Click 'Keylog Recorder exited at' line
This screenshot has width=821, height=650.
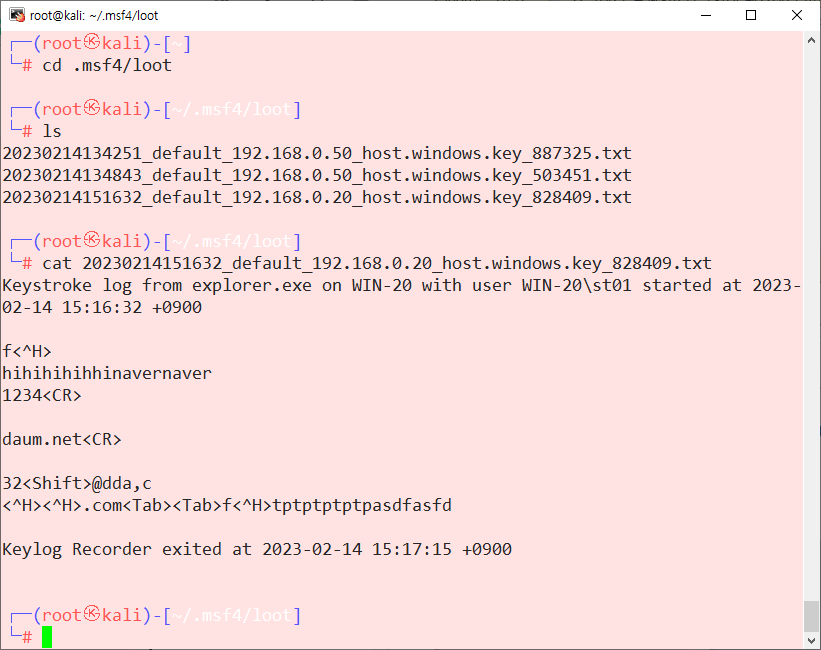click(x=257, y=549)
